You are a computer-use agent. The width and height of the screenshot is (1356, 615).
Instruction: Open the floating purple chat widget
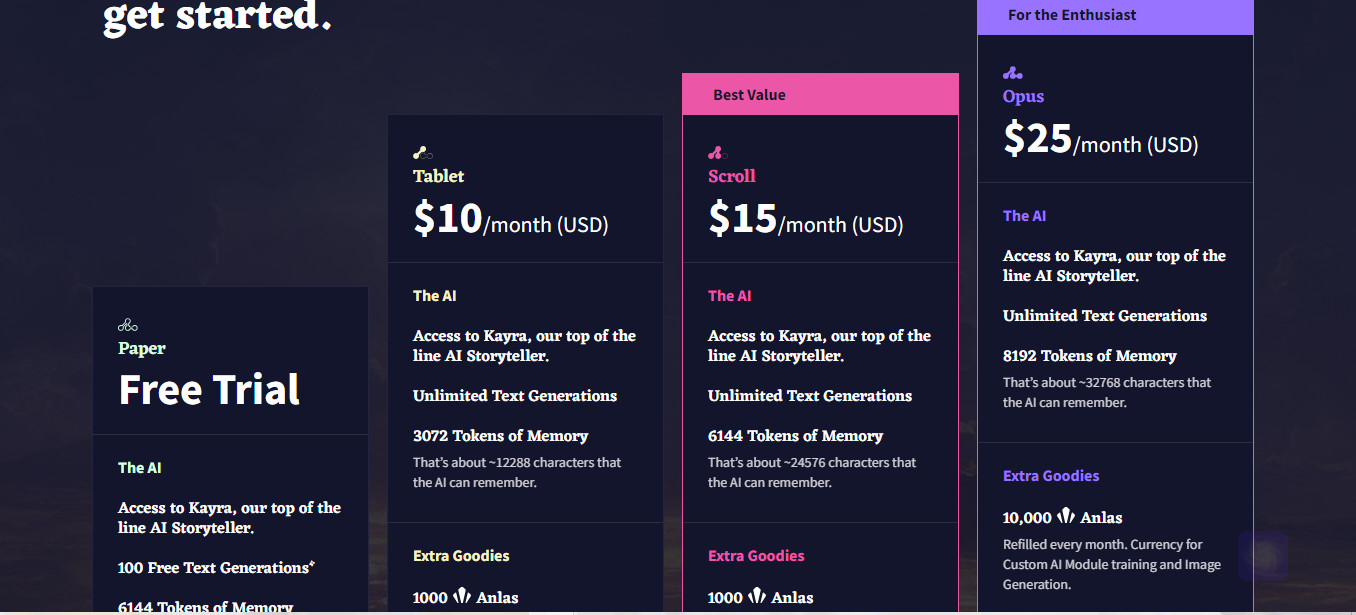[x=1263, y=556]
